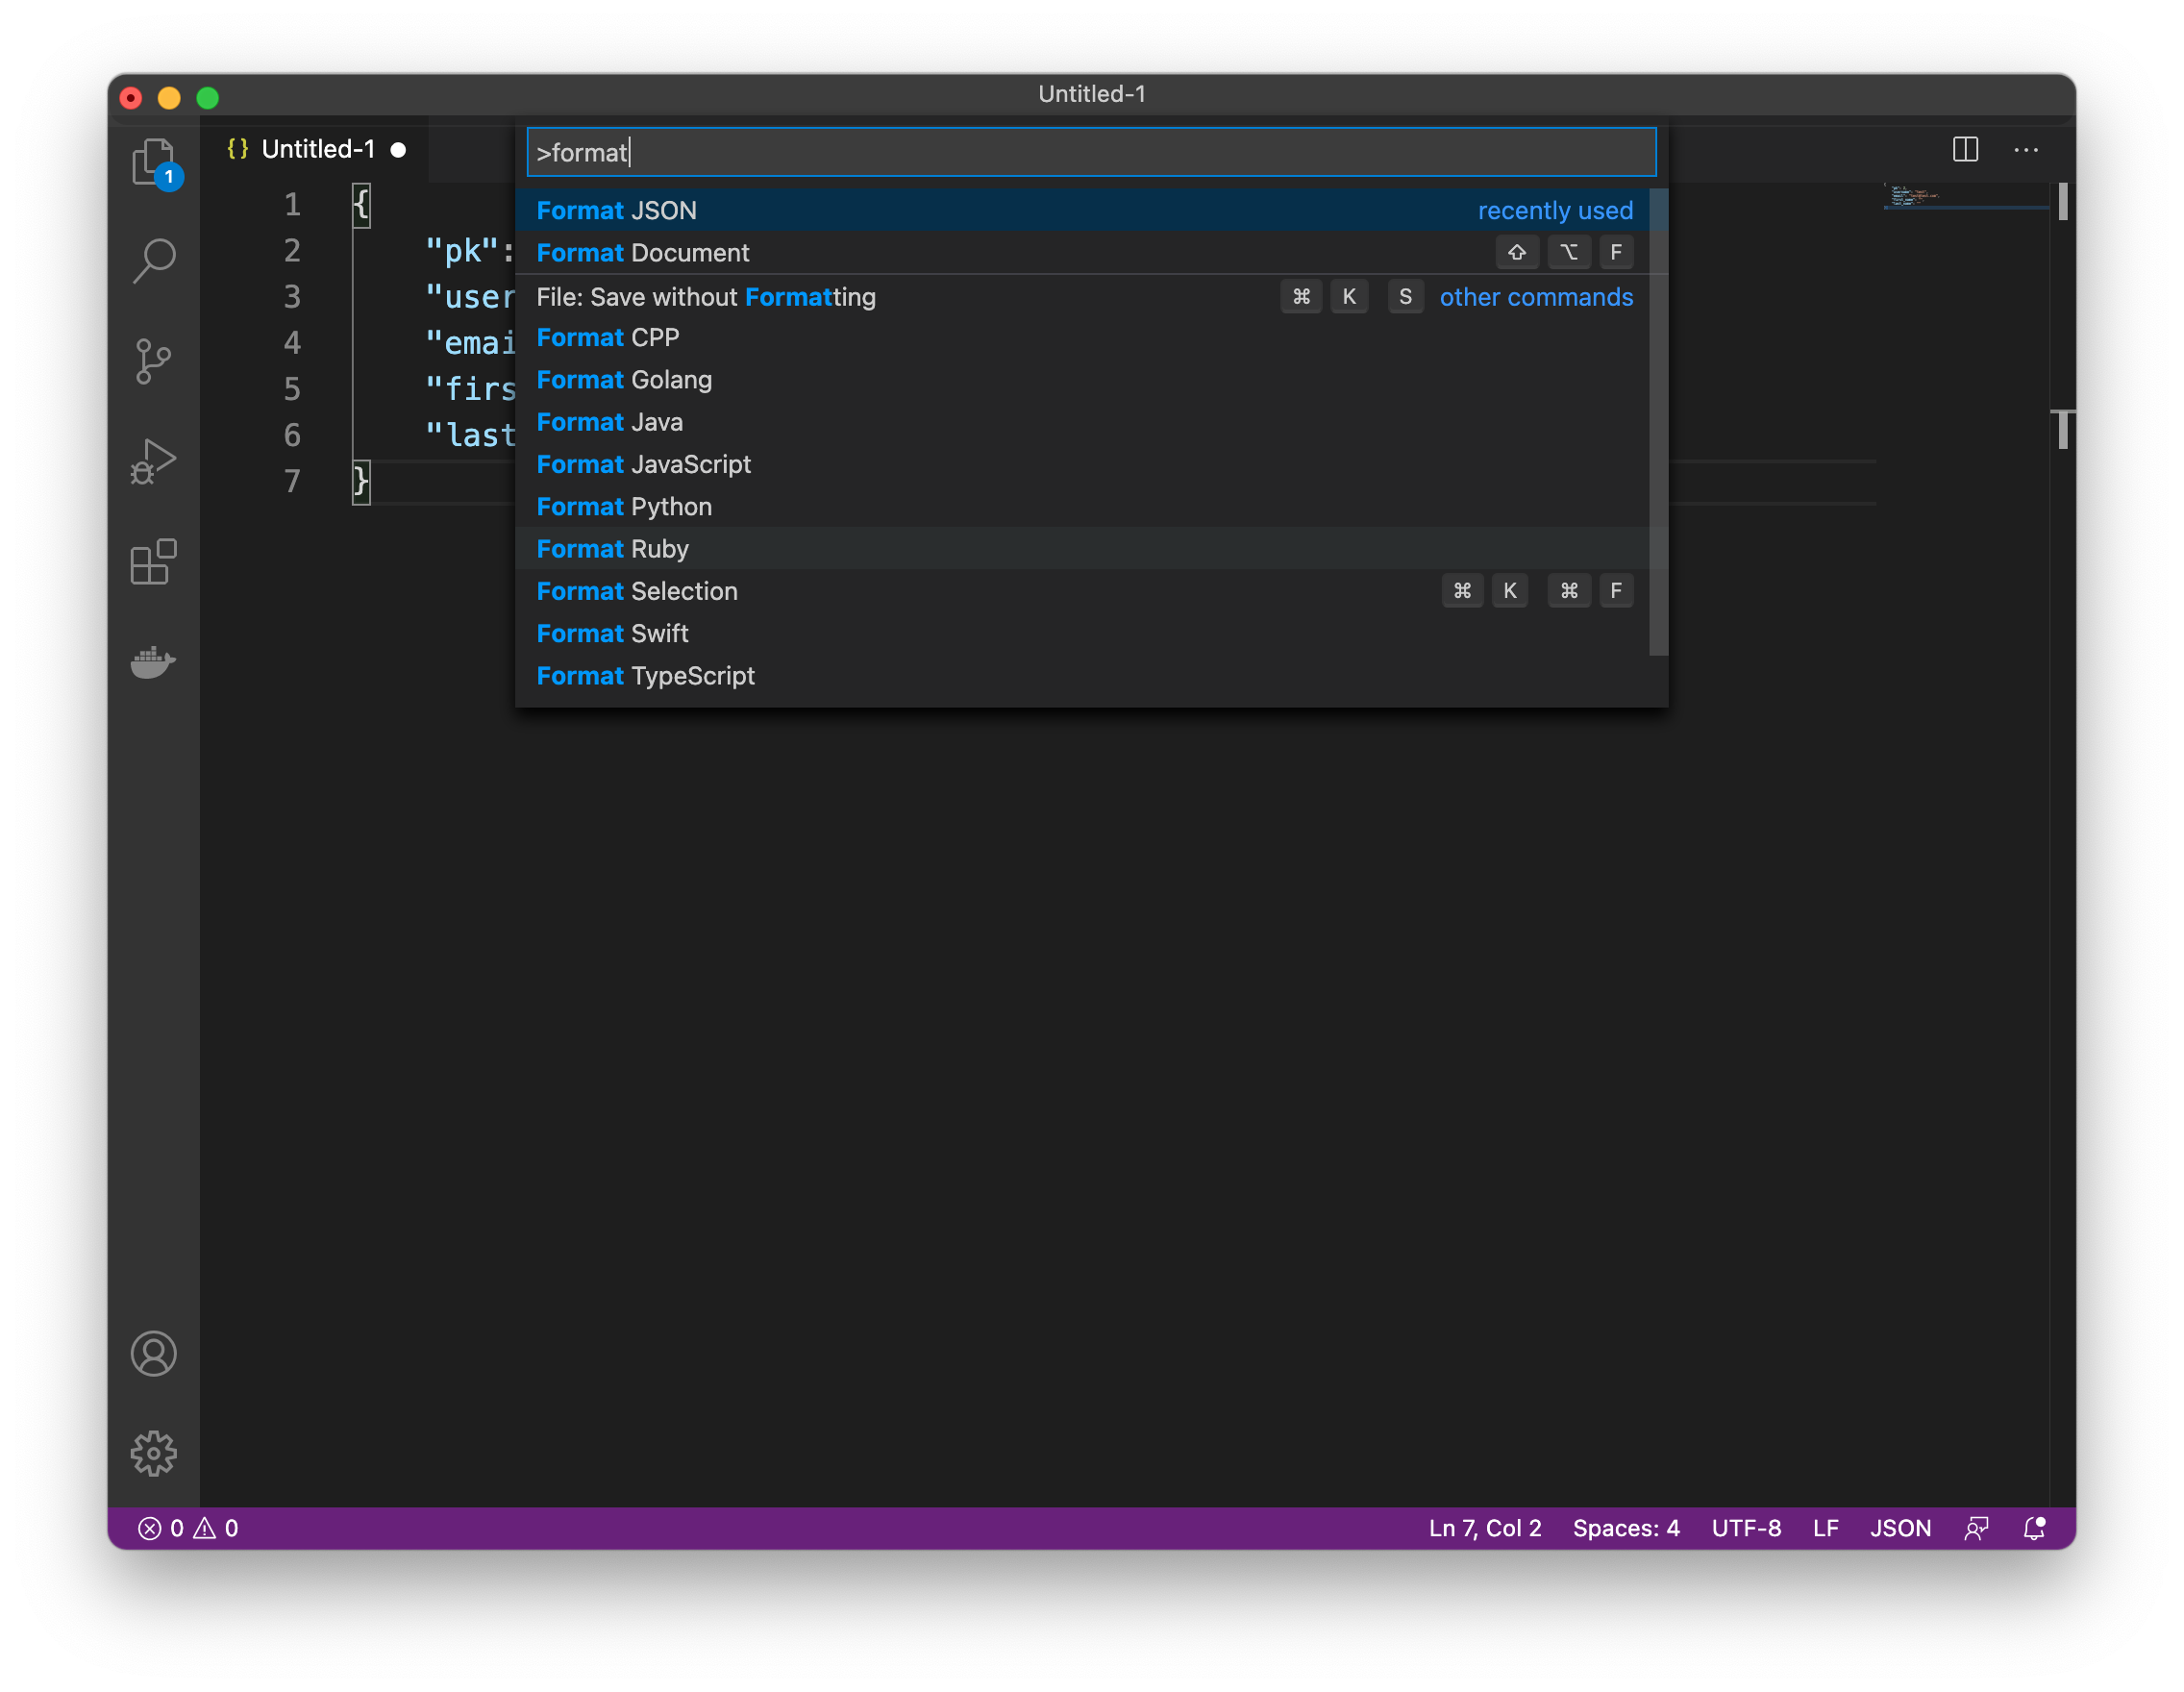Open the Run and Debug view
The image size is (2184, 1692).
(153, 461)
